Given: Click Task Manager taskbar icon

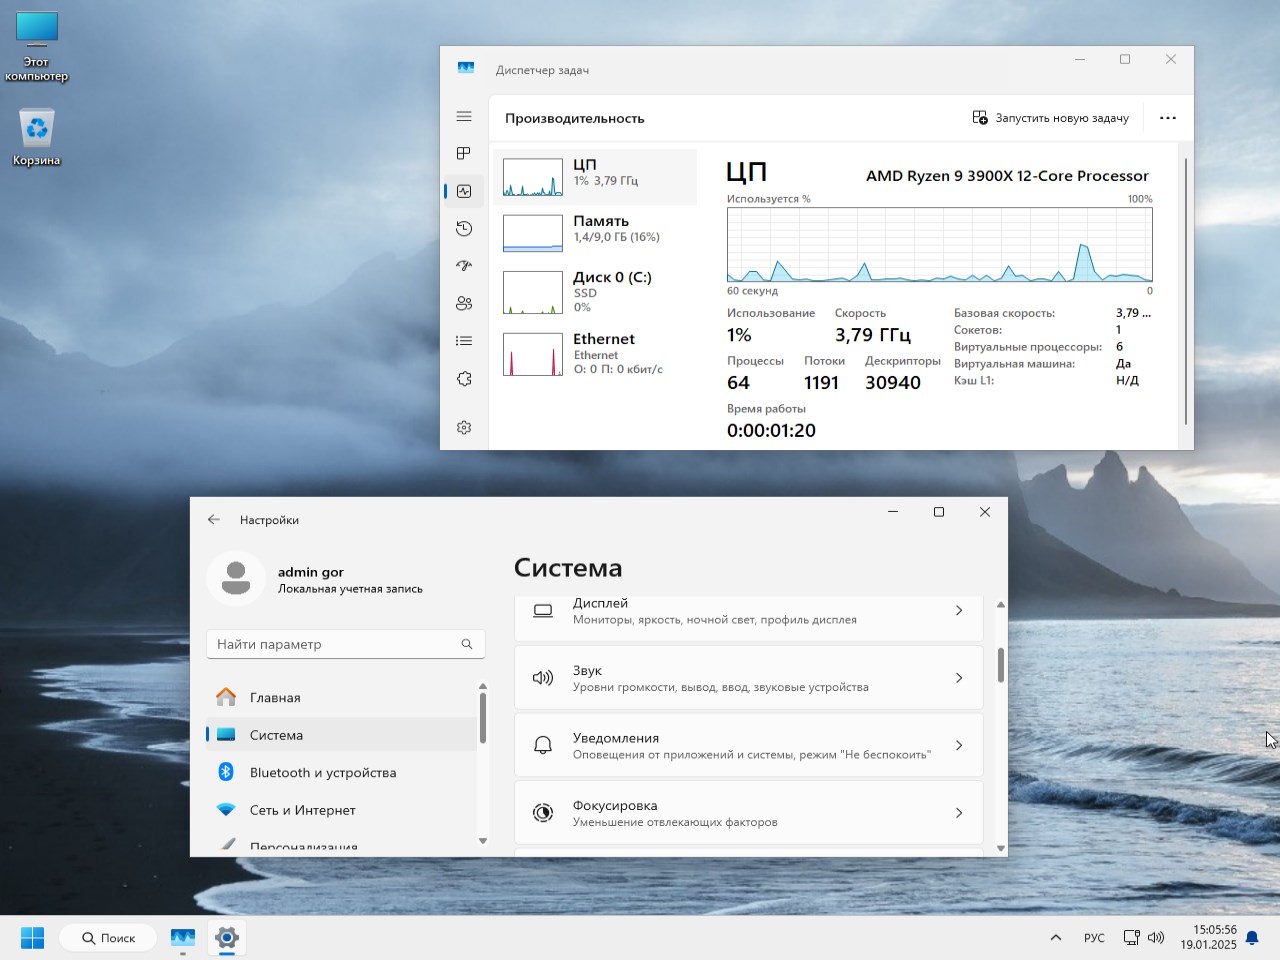Looking at the screenshot, I should click(x=183, y=938).
